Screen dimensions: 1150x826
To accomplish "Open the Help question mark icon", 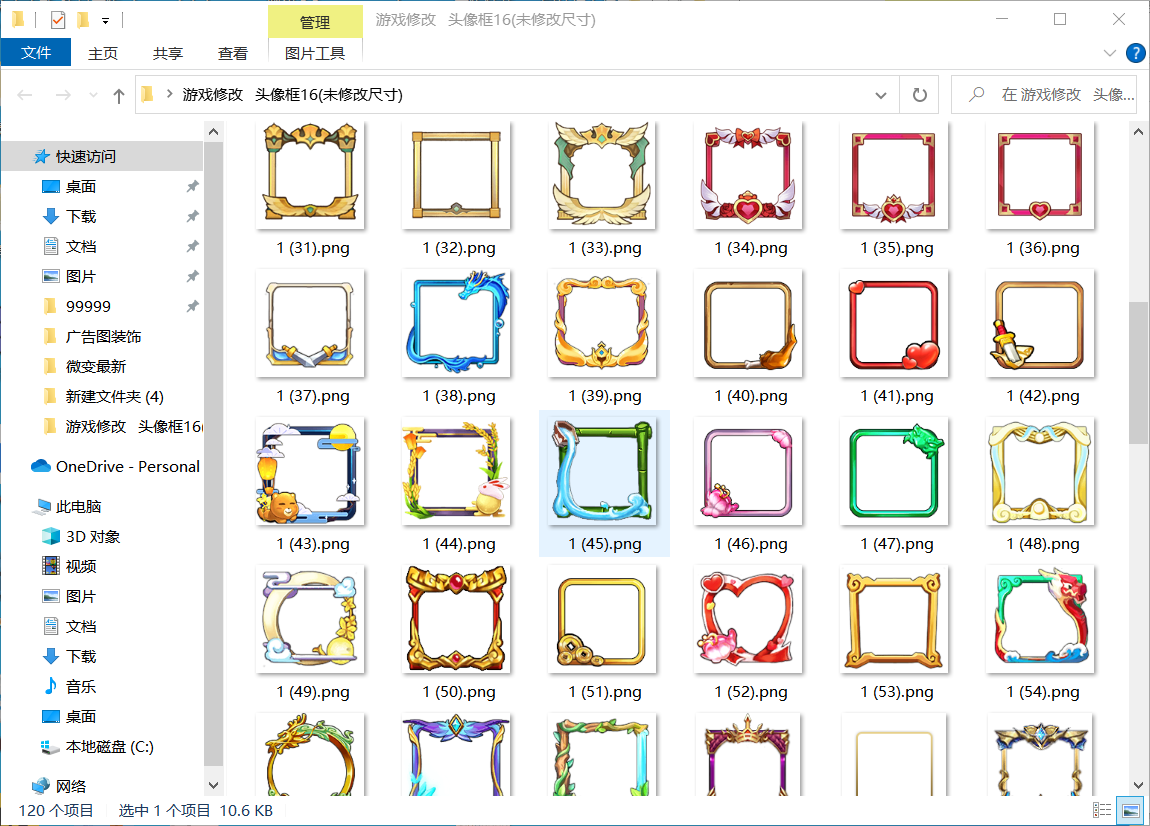I will coord(1135,53).
